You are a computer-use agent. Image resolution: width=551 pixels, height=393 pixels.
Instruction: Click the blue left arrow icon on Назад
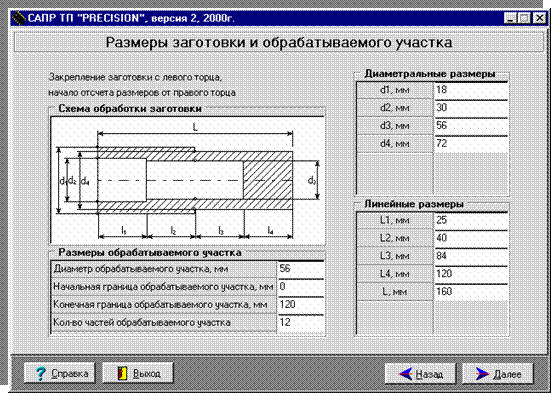406,374
